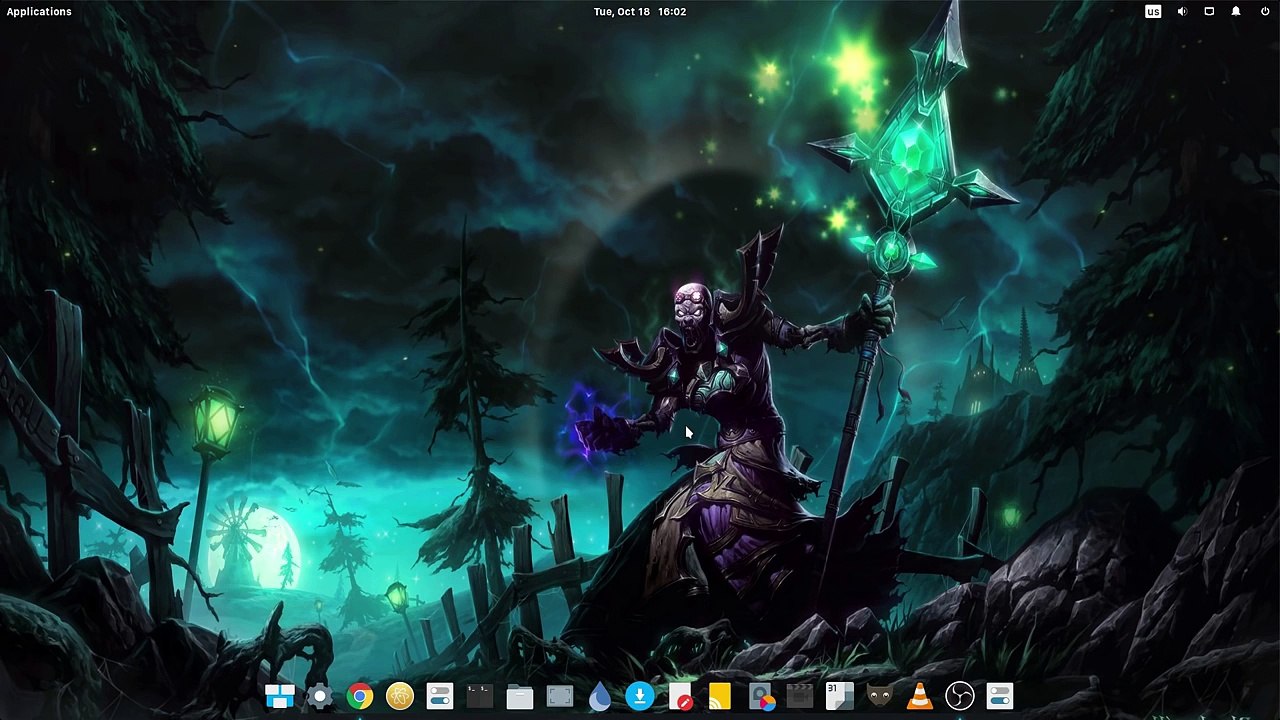Open System Settings gear in dock
This screenshot has height=720, width=1280.
click(320, 696)
